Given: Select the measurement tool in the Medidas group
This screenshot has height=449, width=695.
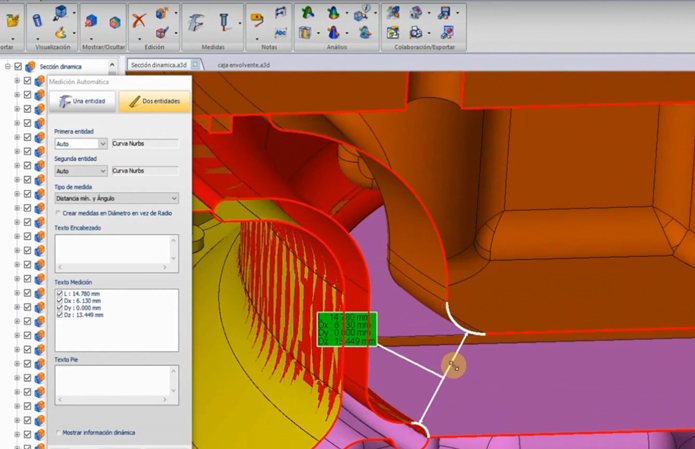Looking at the screenshot, I should click(197, 22).
